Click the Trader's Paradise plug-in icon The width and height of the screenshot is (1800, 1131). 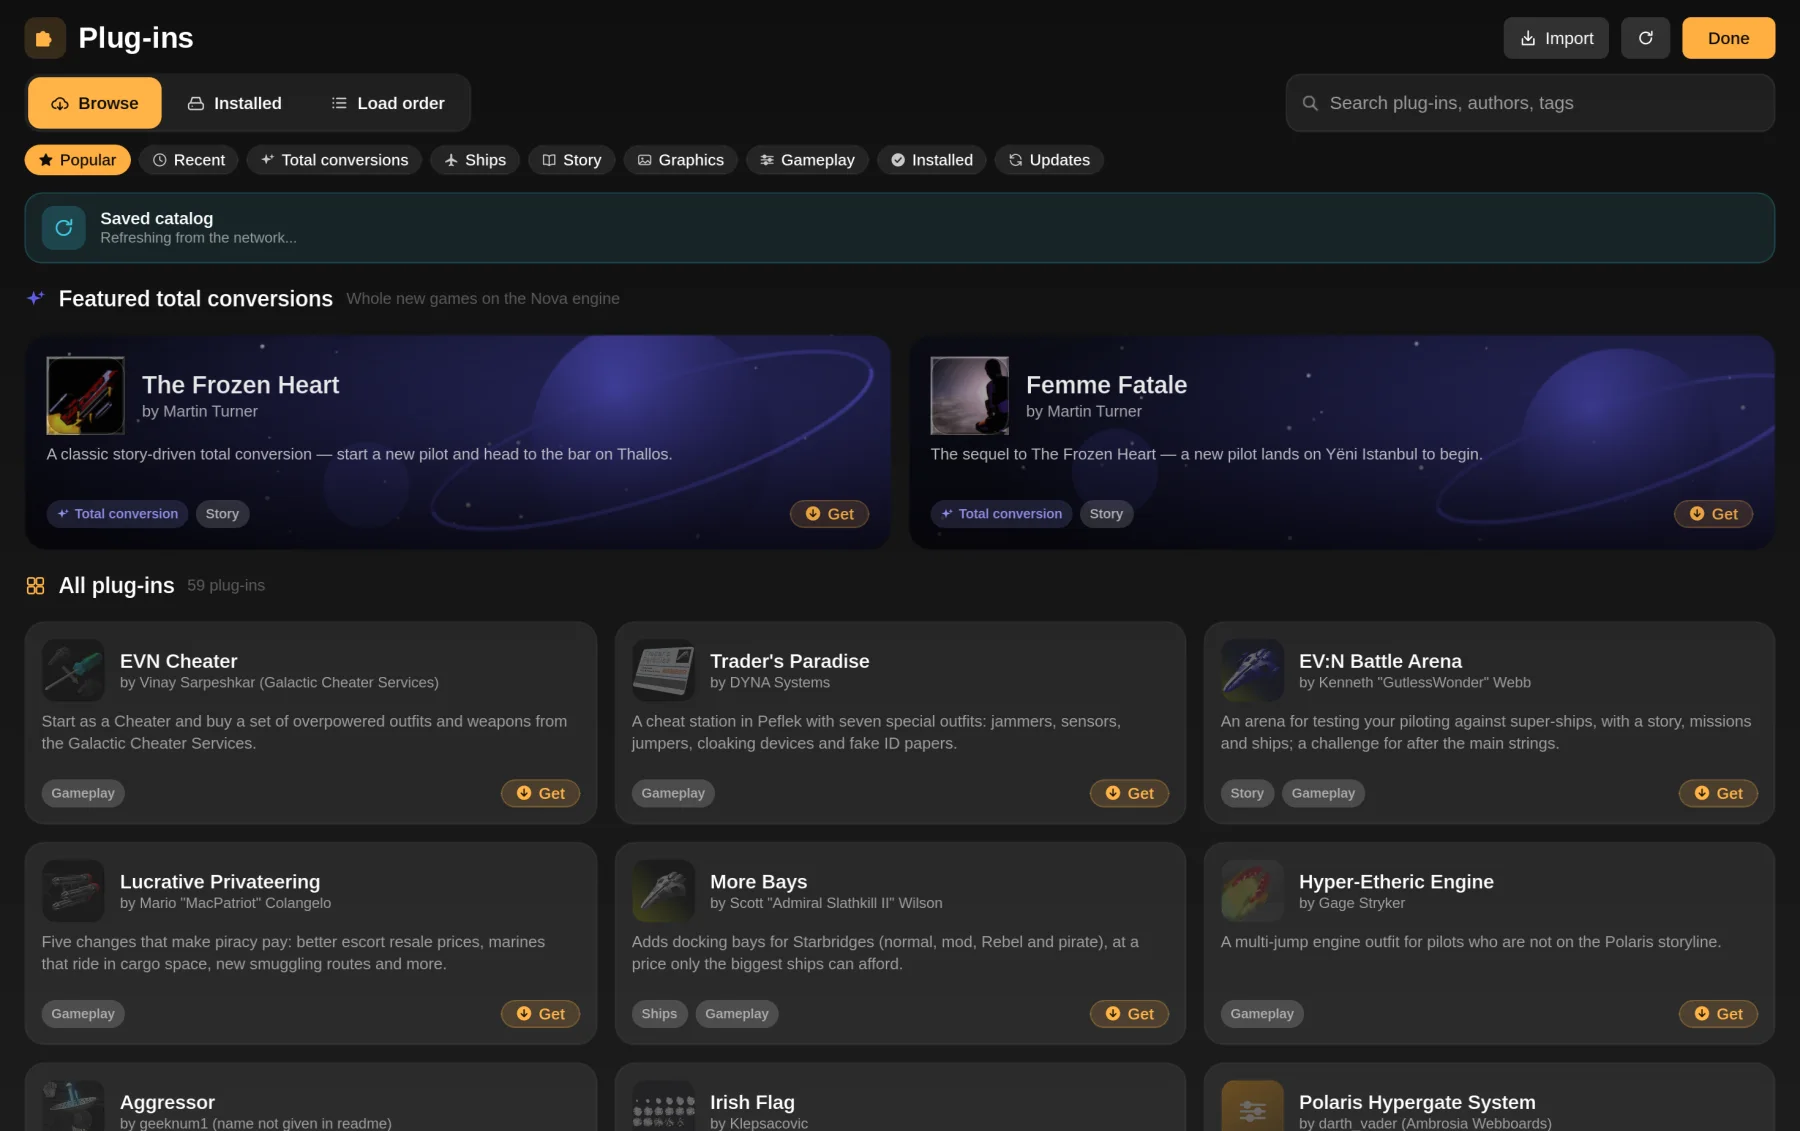click(x=663, y=670)
